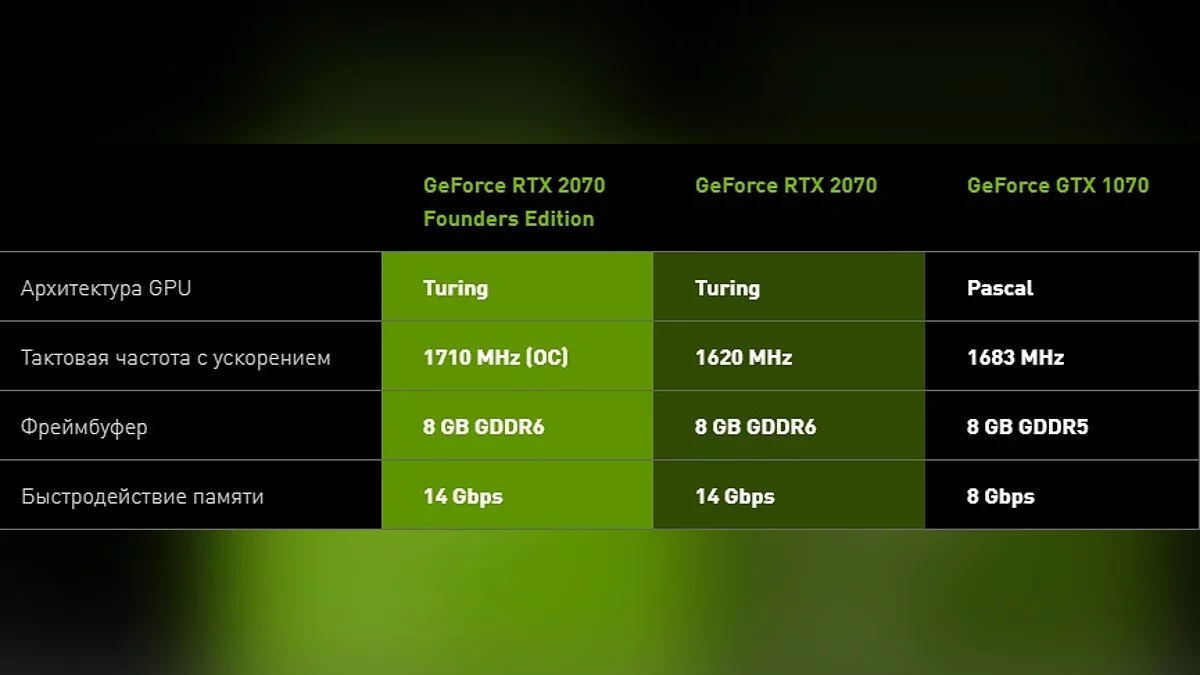The width and height of the screenshot is (1200, 675).
Task: Select Turing in the dark green column
Action: point(727,288)
